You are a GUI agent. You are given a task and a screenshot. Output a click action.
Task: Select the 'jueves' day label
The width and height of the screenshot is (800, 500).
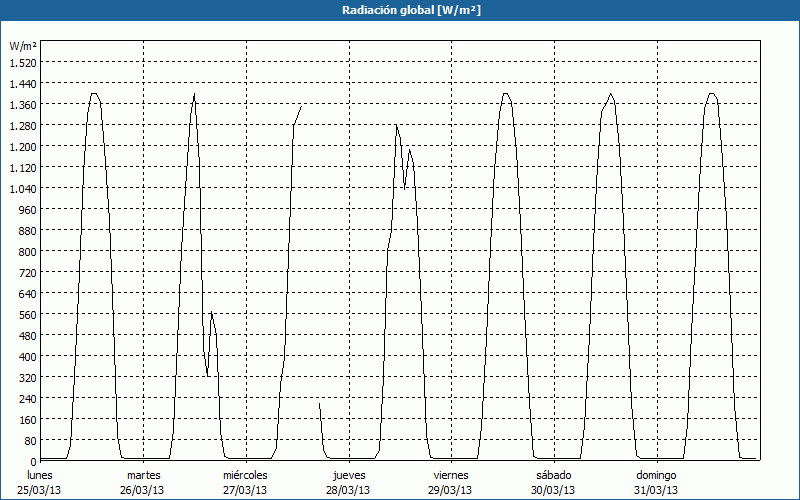349,475
